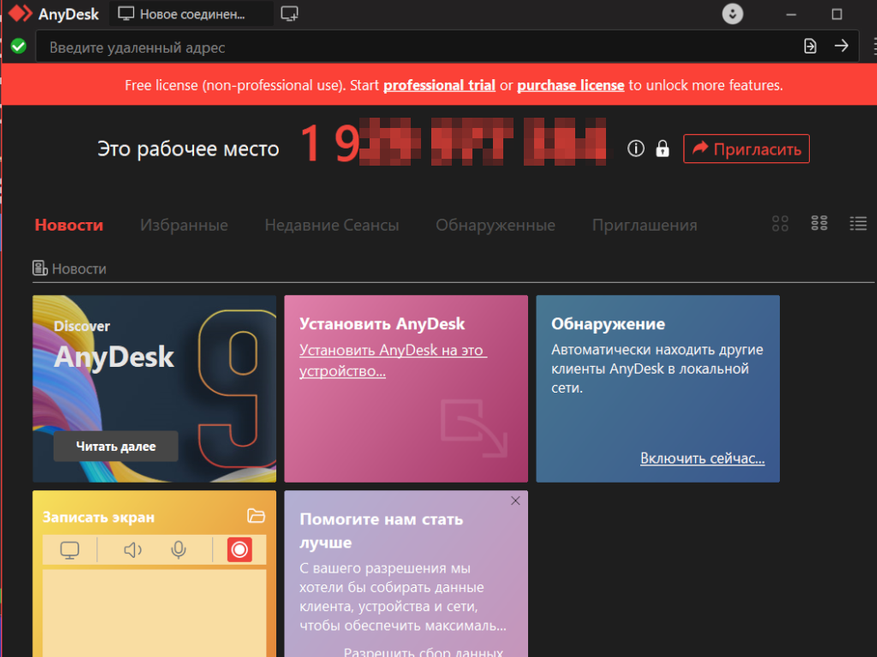The image size is (877, 657).
Task: Start recording with the red record button
Action: point(239,550)
